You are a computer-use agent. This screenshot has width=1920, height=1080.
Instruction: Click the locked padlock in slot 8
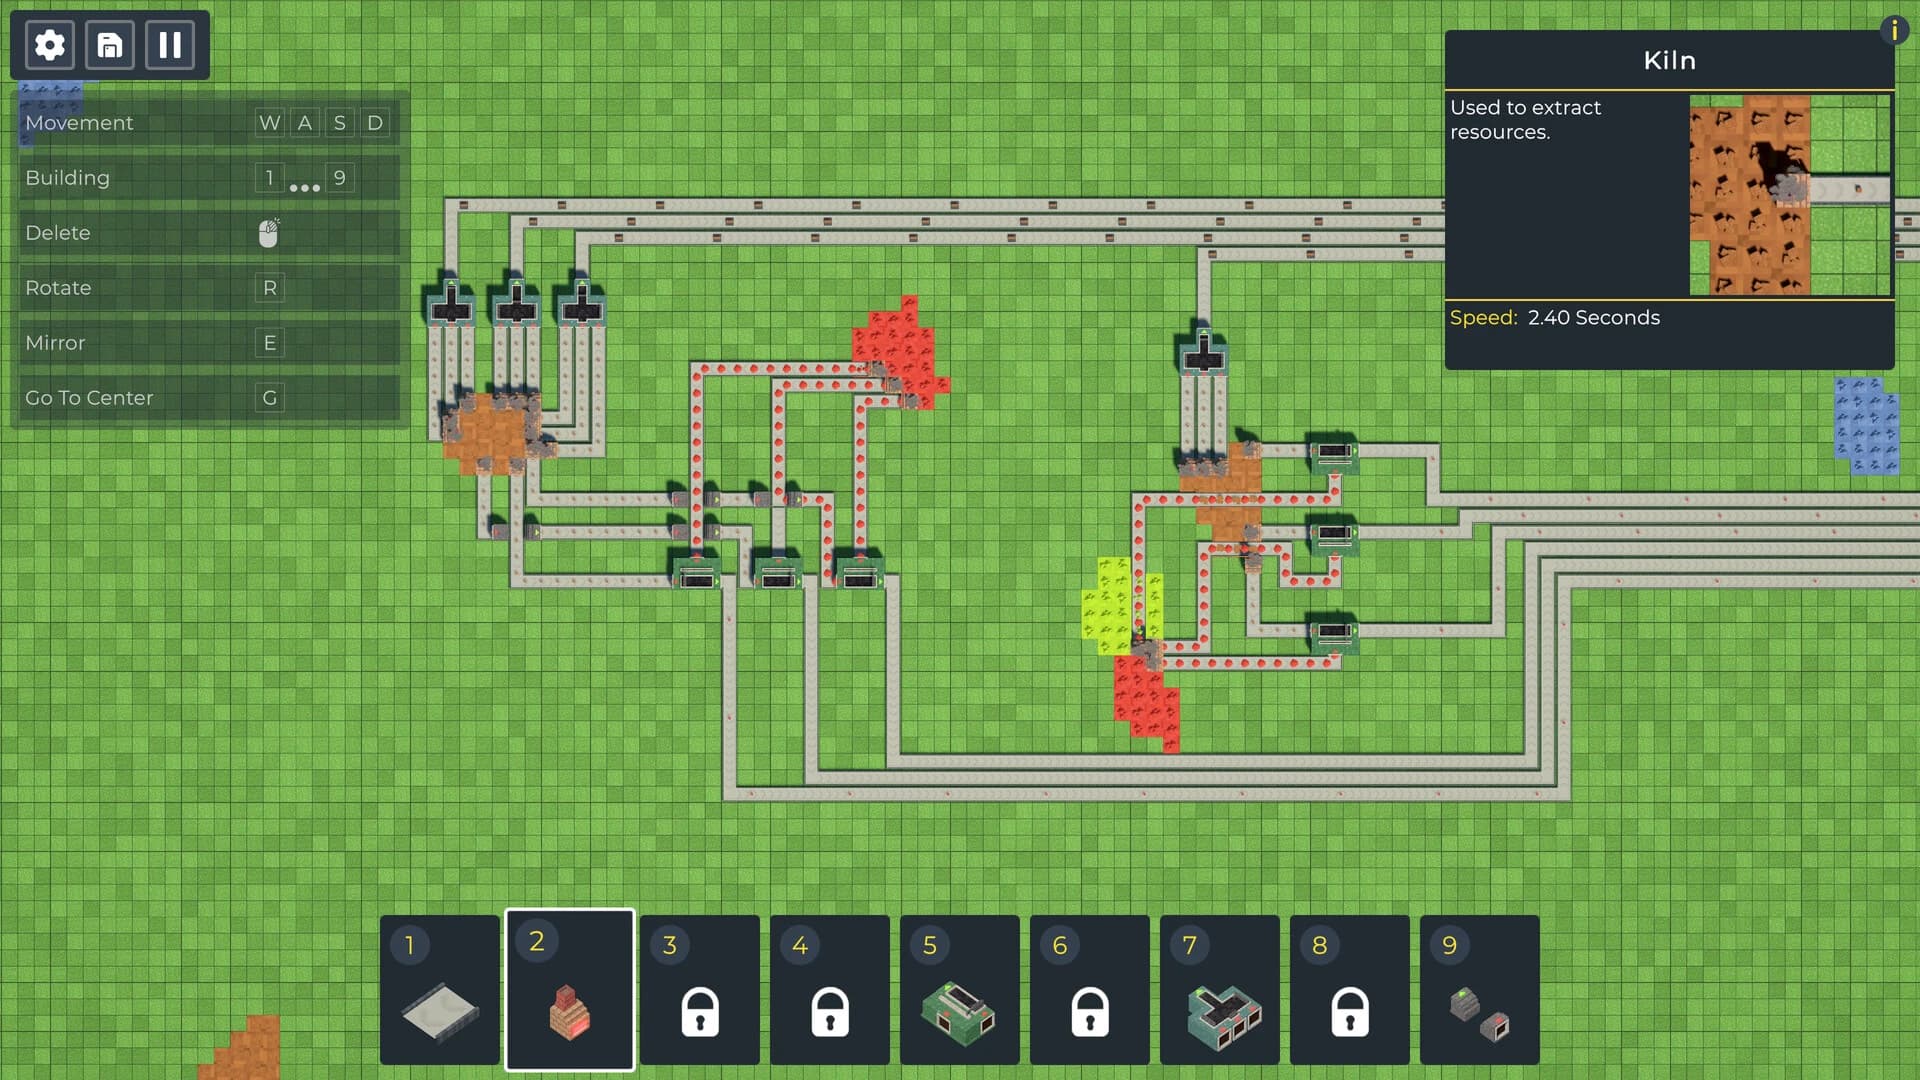click(x=1351, y=1013)
